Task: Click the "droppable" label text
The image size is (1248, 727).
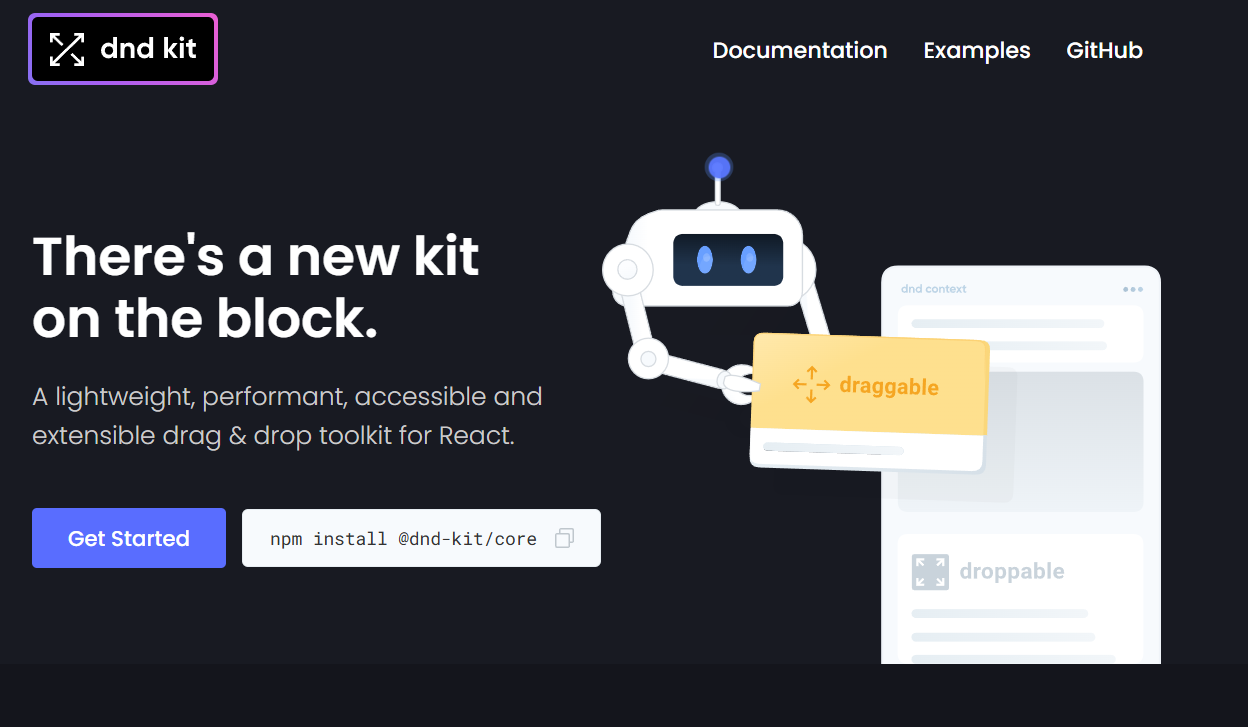Action: pyautogui.click(x=1012, y=572)
